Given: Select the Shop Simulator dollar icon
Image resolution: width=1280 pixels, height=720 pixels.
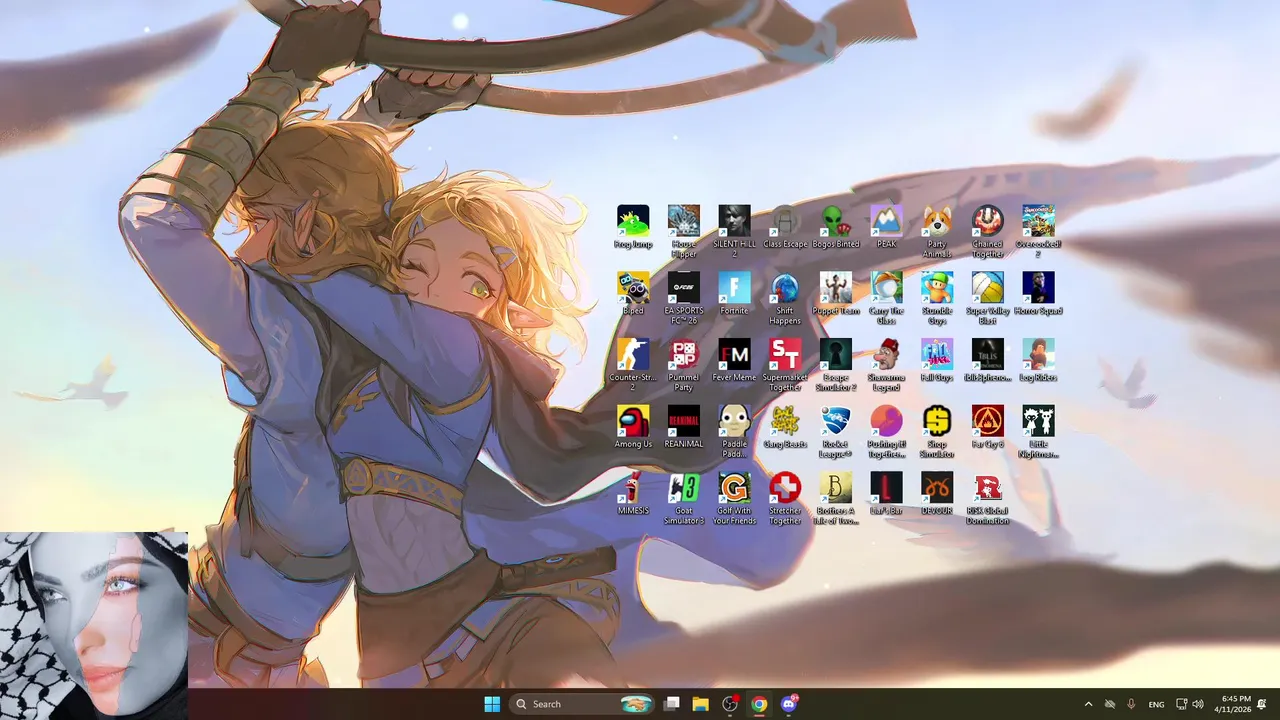Looking at the screenshot, I should (x=937, y=432).
